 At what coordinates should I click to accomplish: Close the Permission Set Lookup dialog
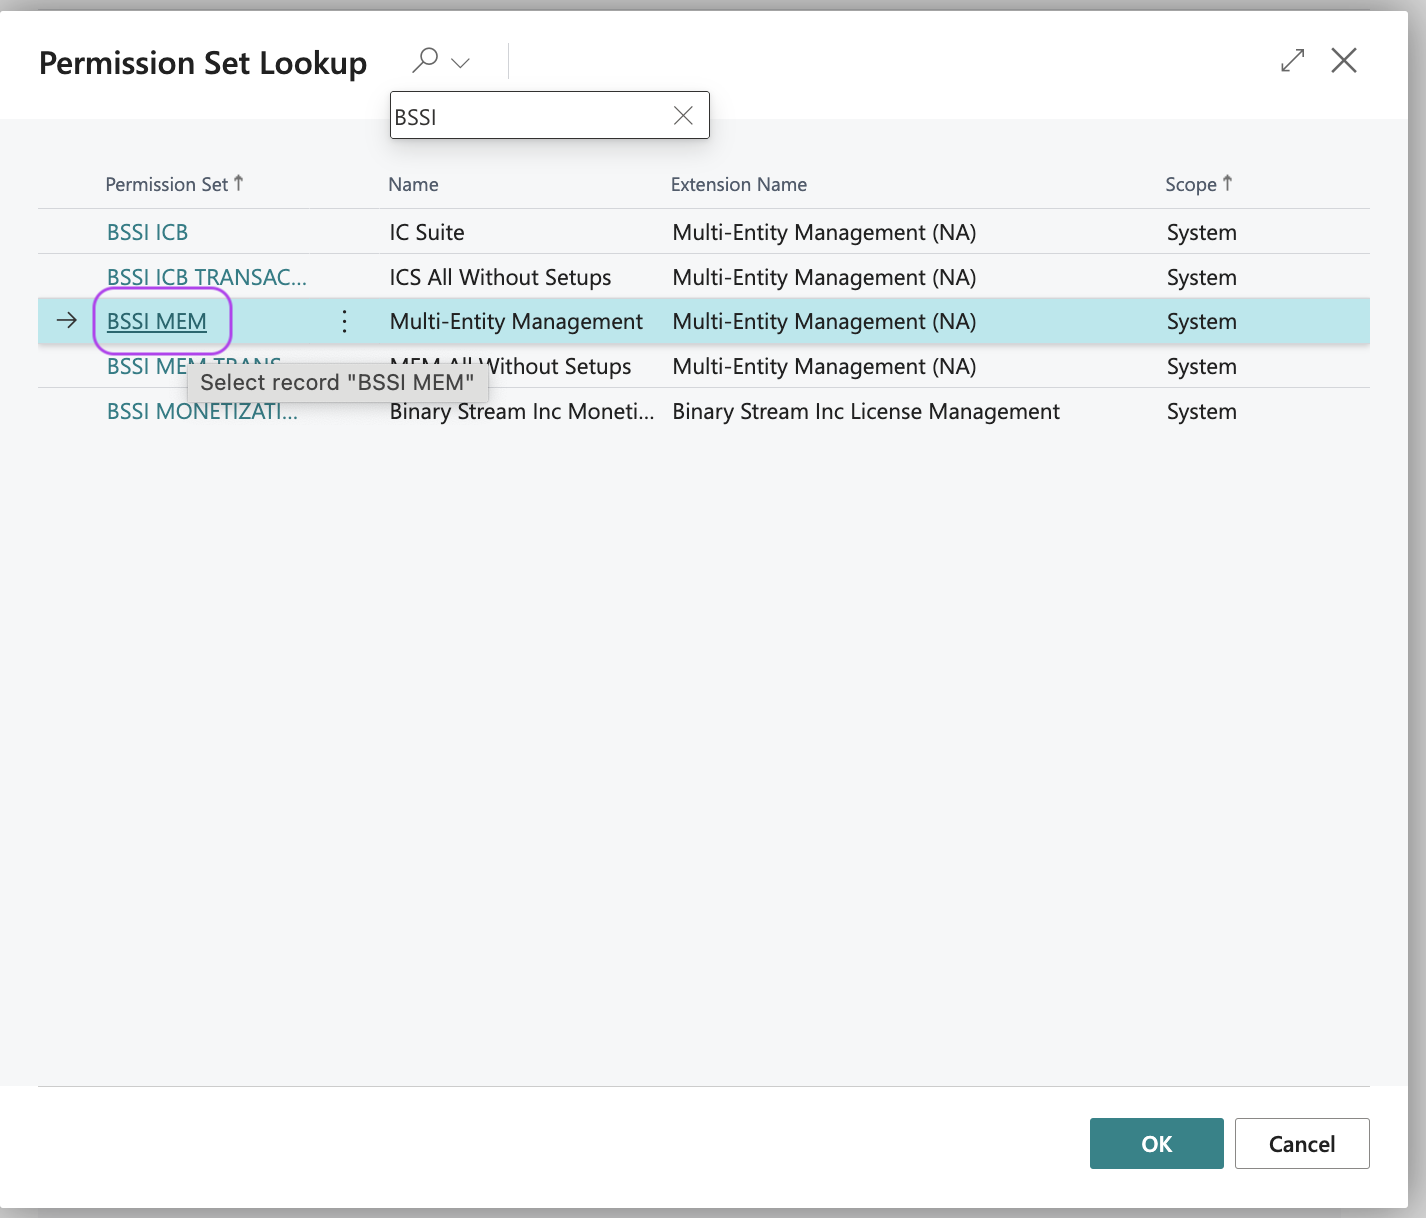pos(1344,60)
